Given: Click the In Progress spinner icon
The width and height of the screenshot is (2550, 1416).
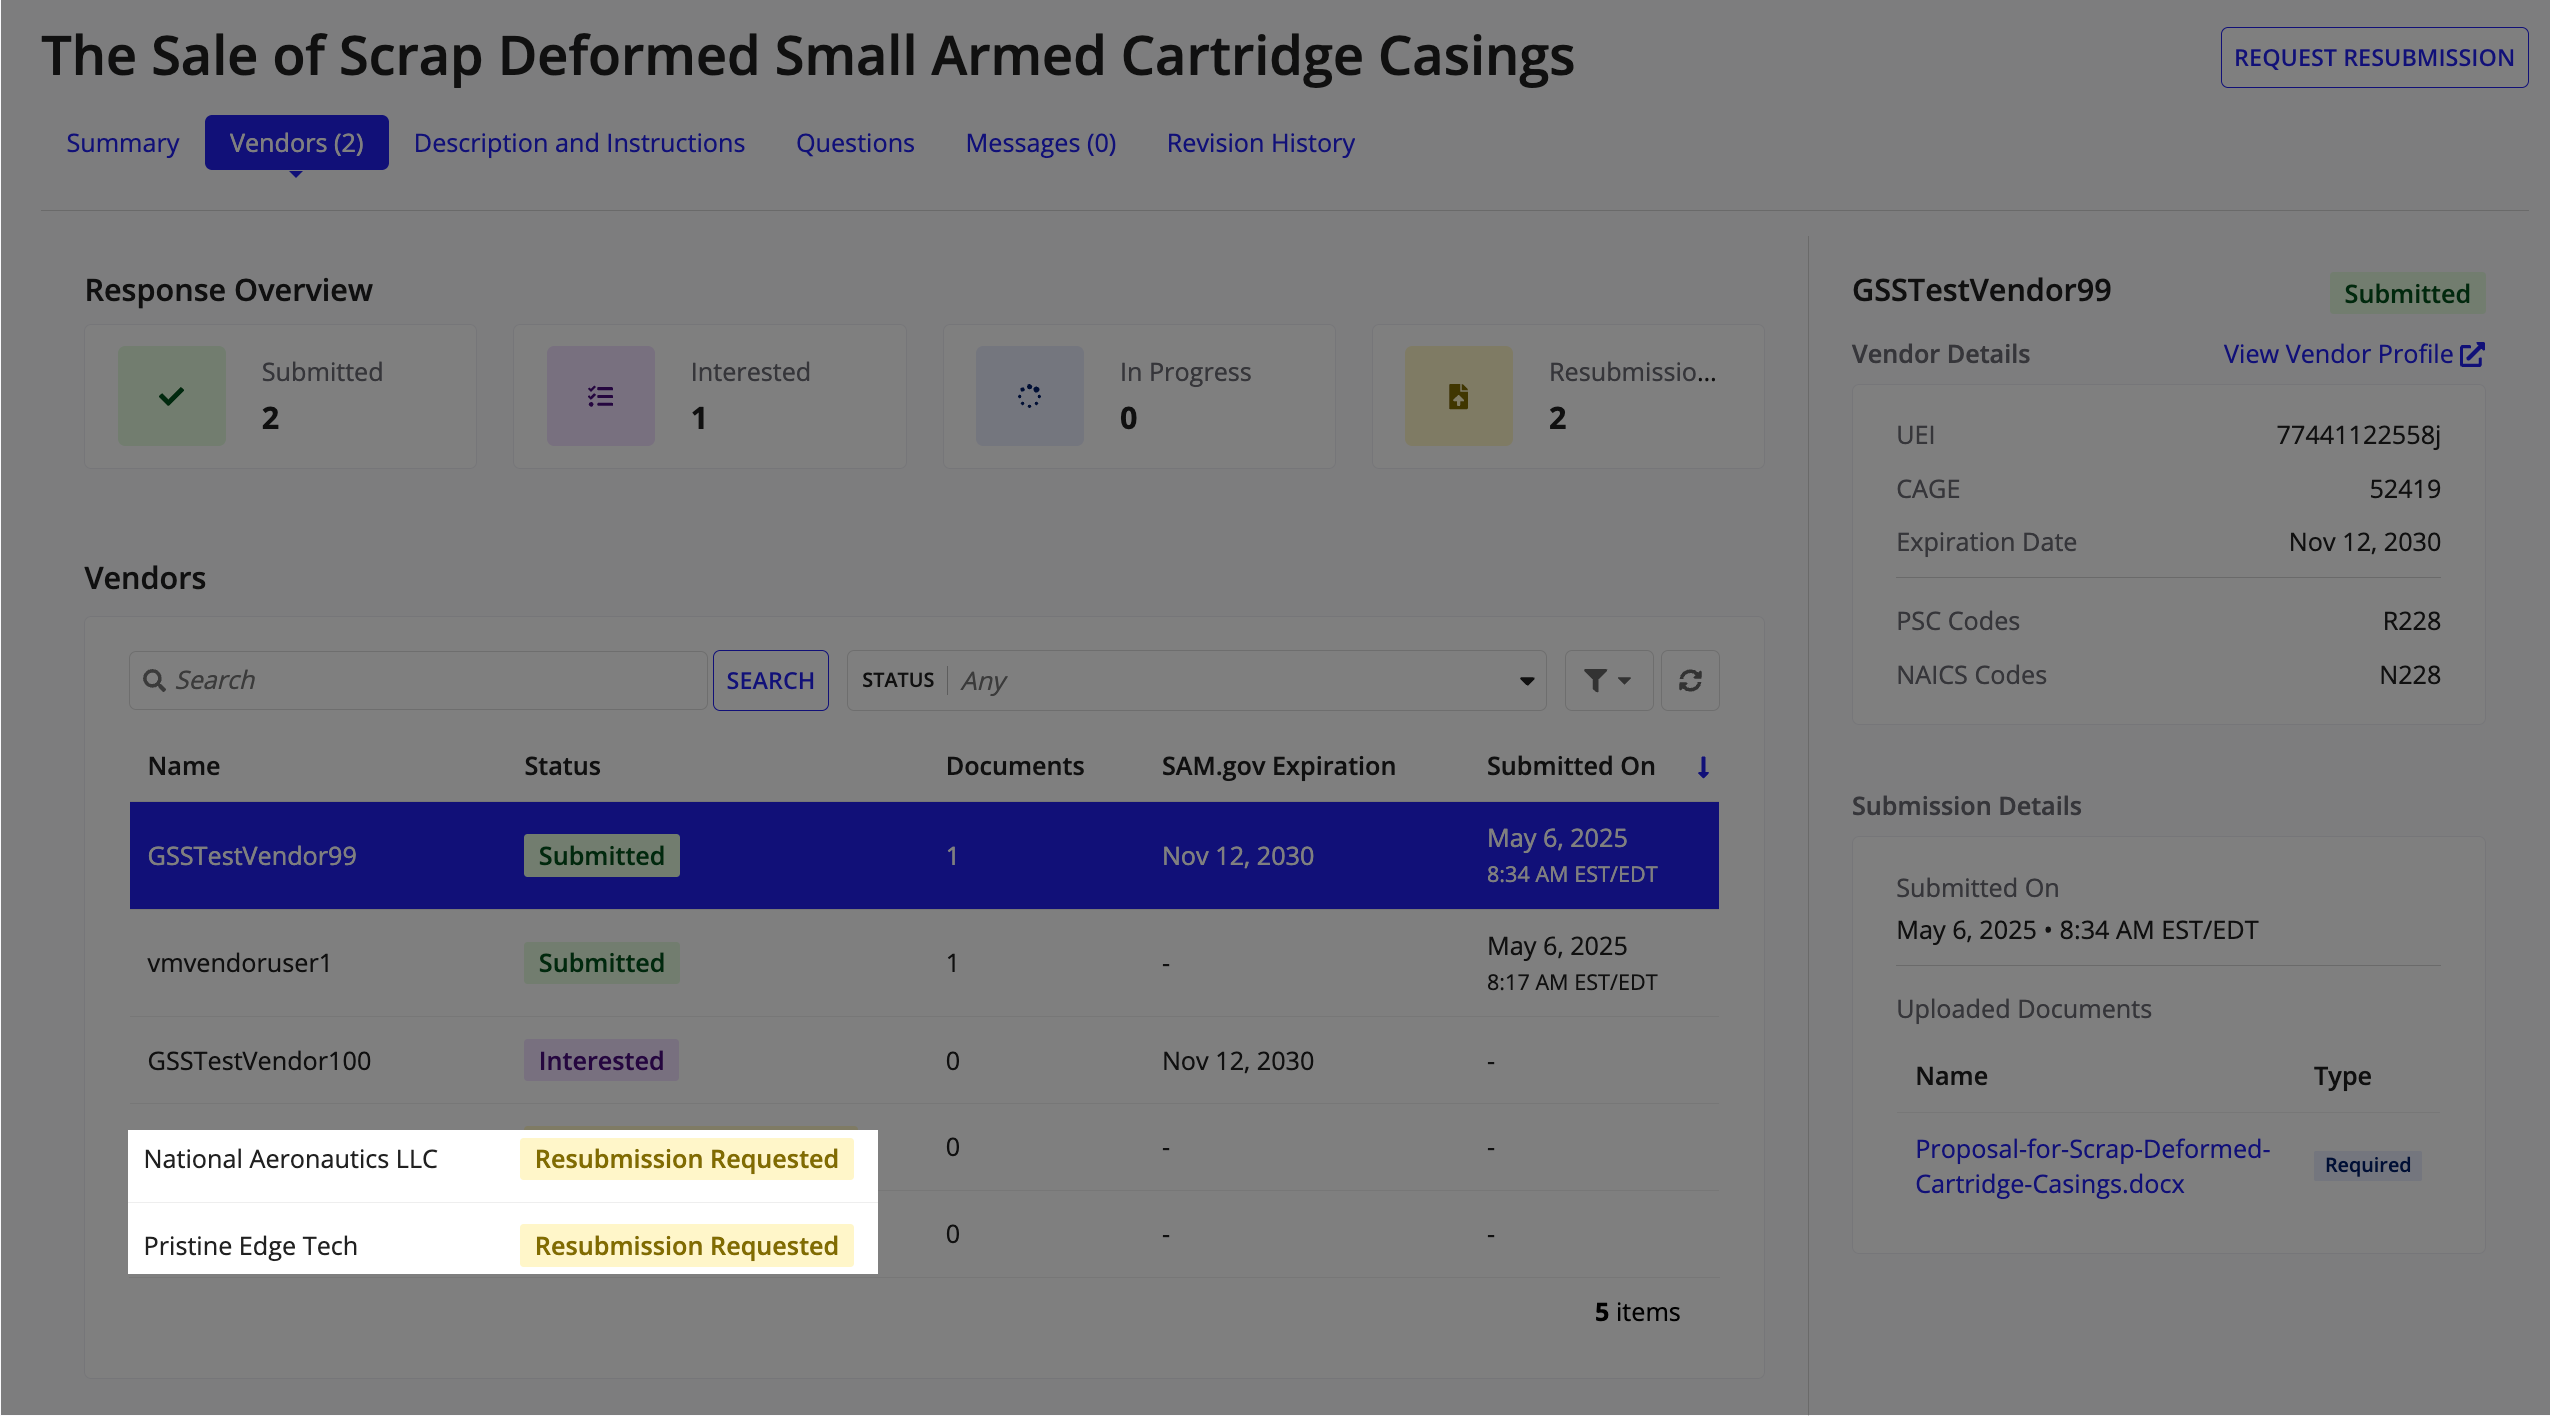Looking at the screenshot, I should 1030,396.
